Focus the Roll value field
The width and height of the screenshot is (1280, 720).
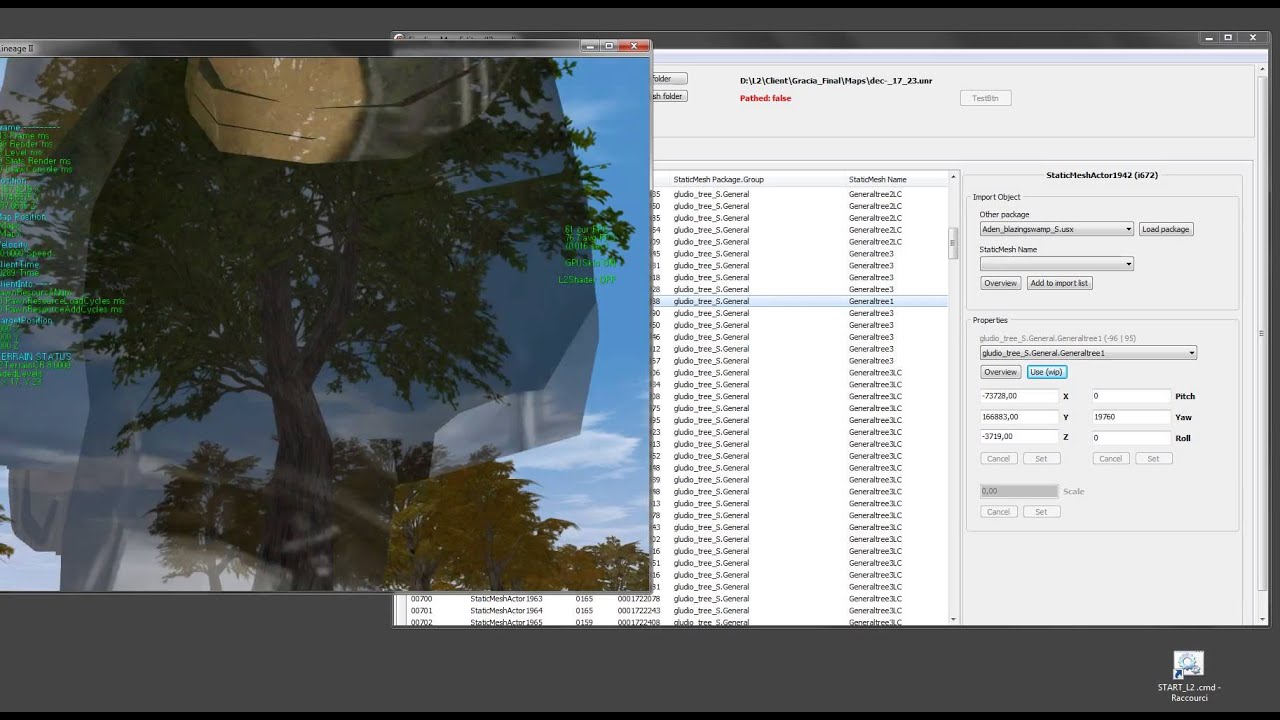[x=1131, y=437]
